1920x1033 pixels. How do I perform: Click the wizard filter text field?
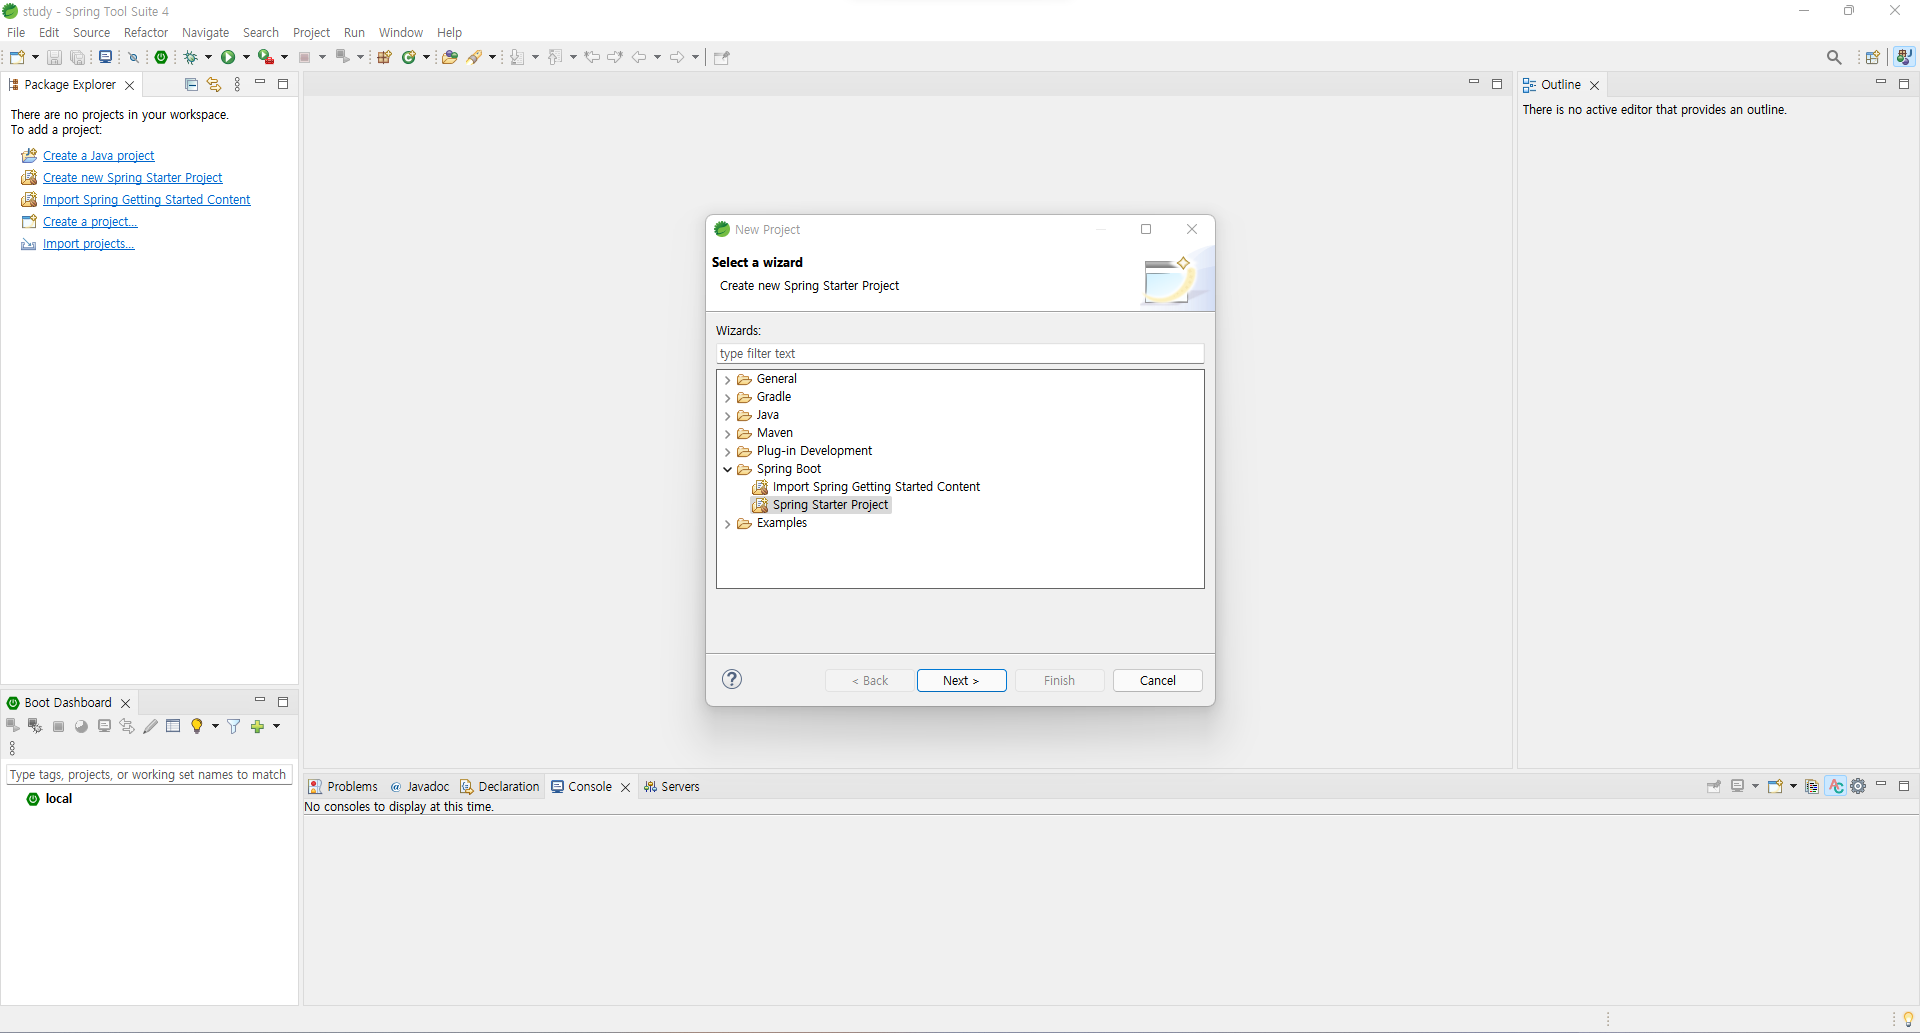coord(960,354)
